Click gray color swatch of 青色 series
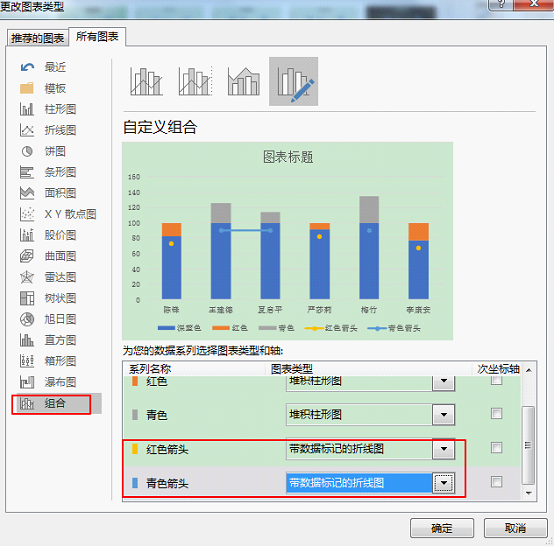 click(135, 415)
